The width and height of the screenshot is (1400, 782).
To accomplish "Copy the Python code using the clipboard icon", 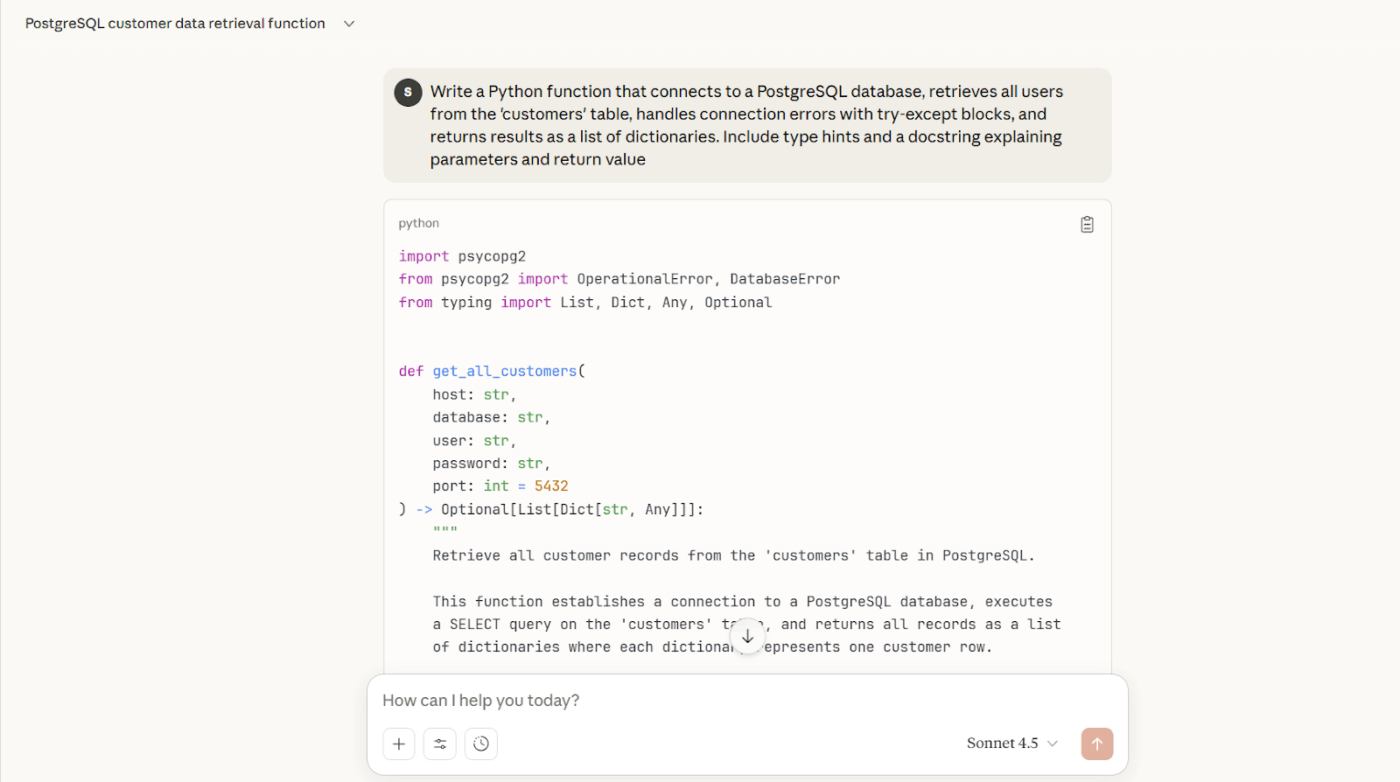I will (1087, 224).
